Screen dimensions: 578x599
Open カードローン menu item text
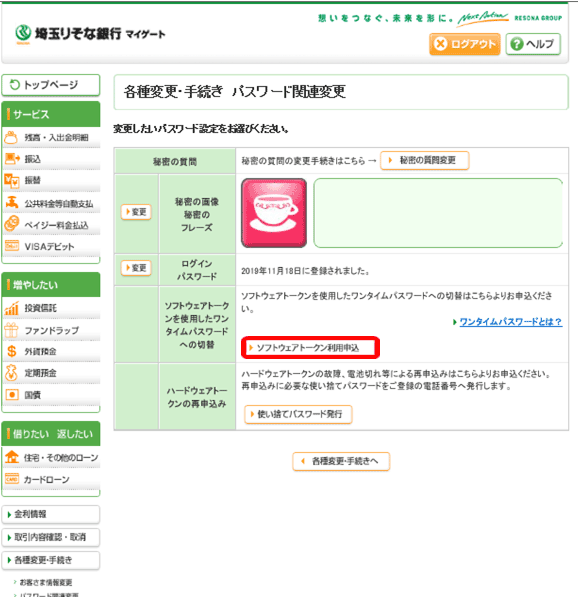47,479
